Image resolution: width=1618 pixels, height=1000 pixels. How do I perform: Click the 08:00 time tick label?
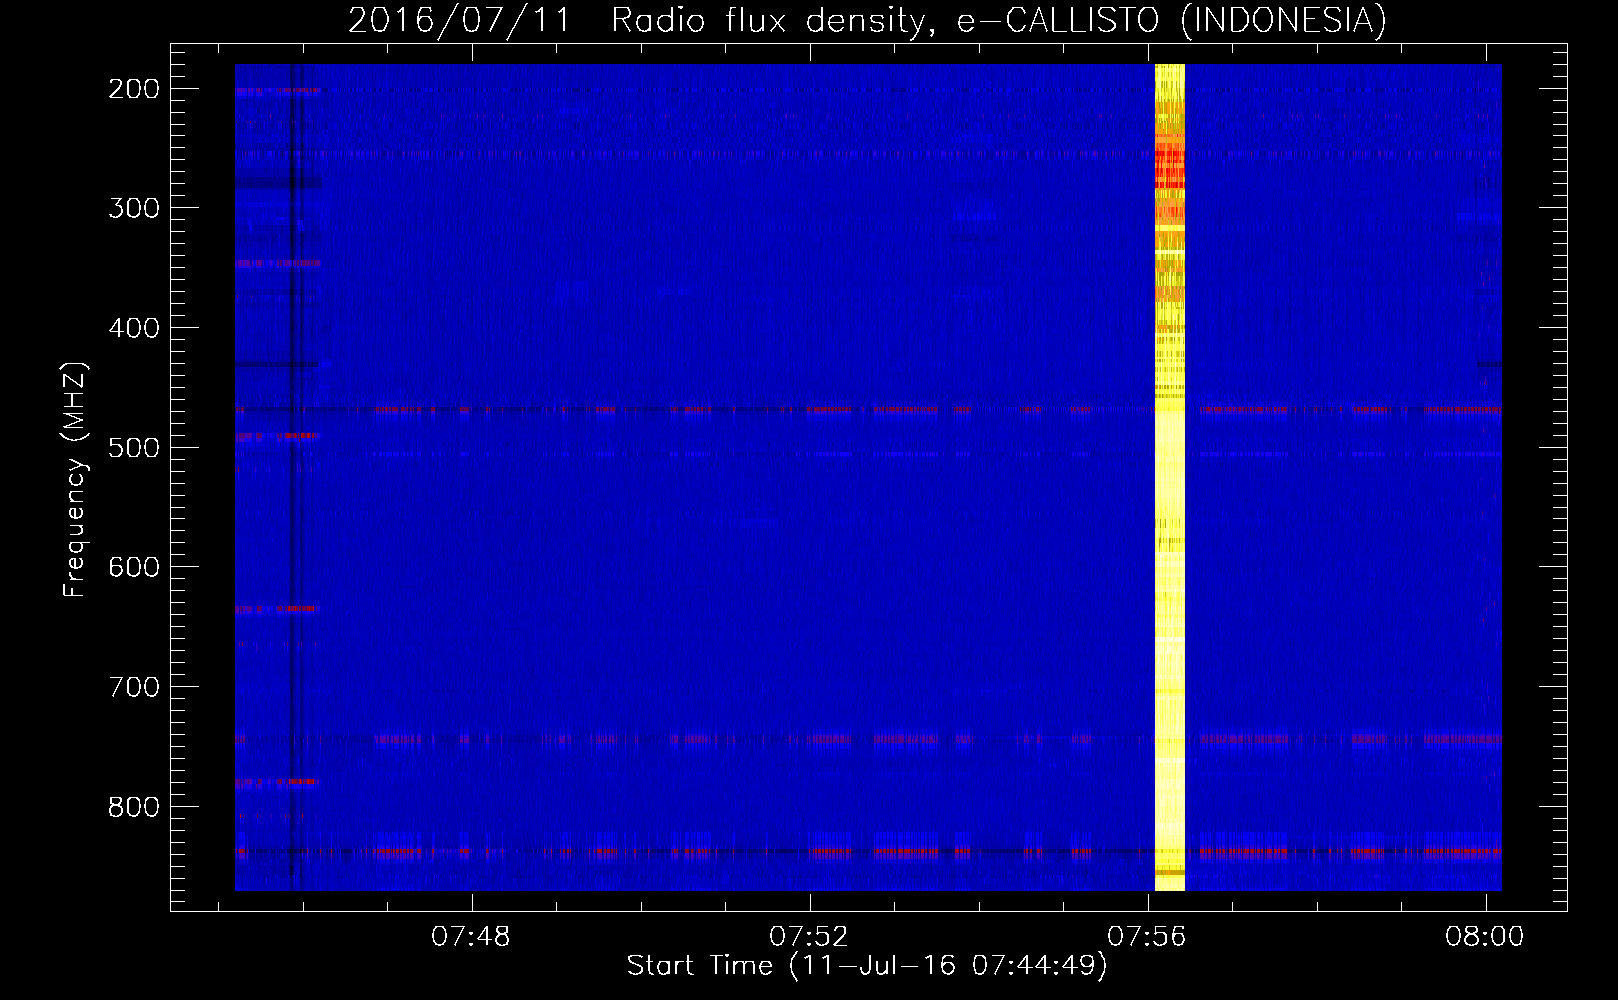[1484, 937]
